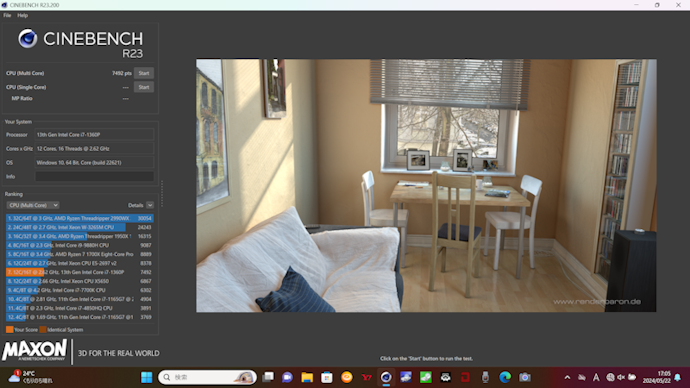
Task: Click the orange Your Score legend swatch
Action: coord(9,329)
